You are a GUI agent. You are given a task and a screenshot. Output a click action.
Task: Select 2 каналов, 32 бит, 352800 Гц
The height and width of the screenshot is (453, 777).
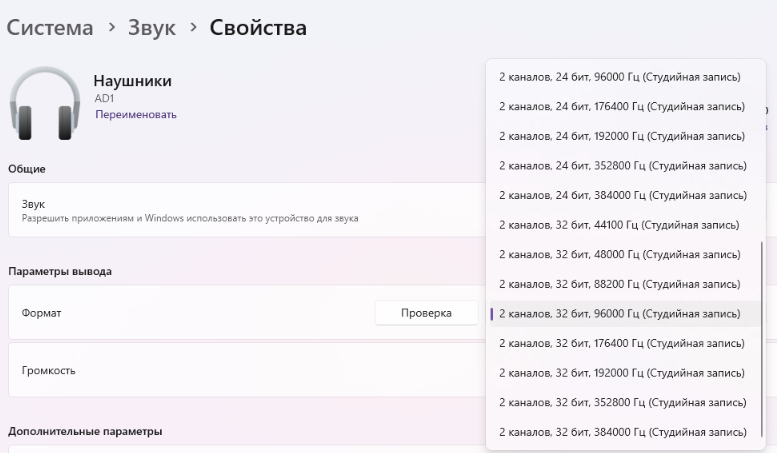(621, 403)
